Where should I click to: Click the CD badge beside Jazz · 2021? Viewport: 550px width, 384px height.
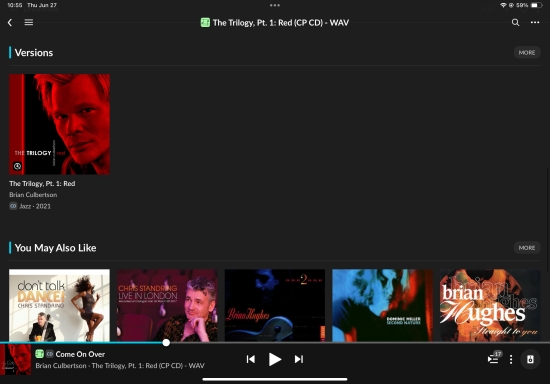click(x=13, y=206)
